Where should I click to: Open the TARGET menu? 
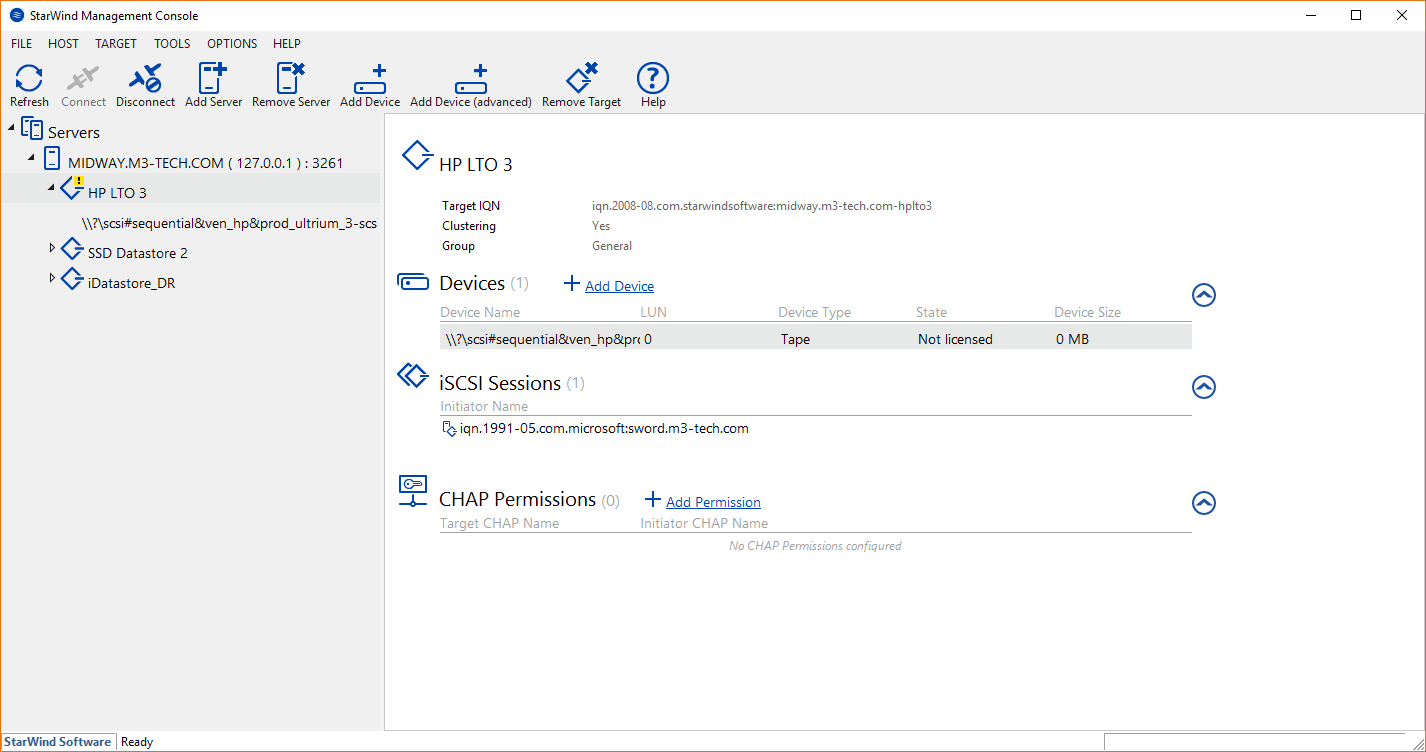point(116,44)
